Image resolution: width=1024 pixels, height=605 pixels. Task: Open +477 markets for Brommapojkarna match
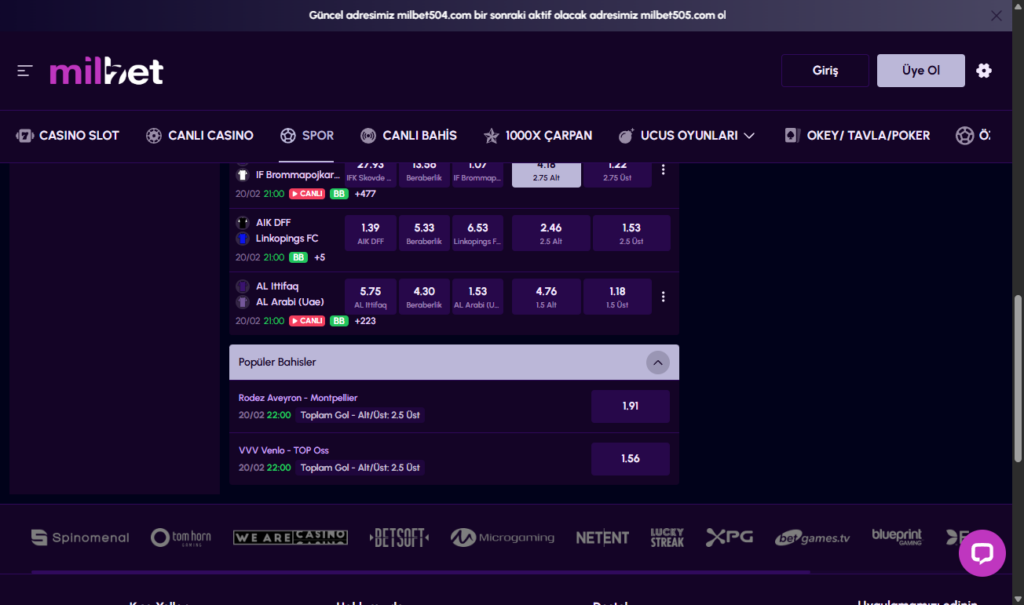365,194
